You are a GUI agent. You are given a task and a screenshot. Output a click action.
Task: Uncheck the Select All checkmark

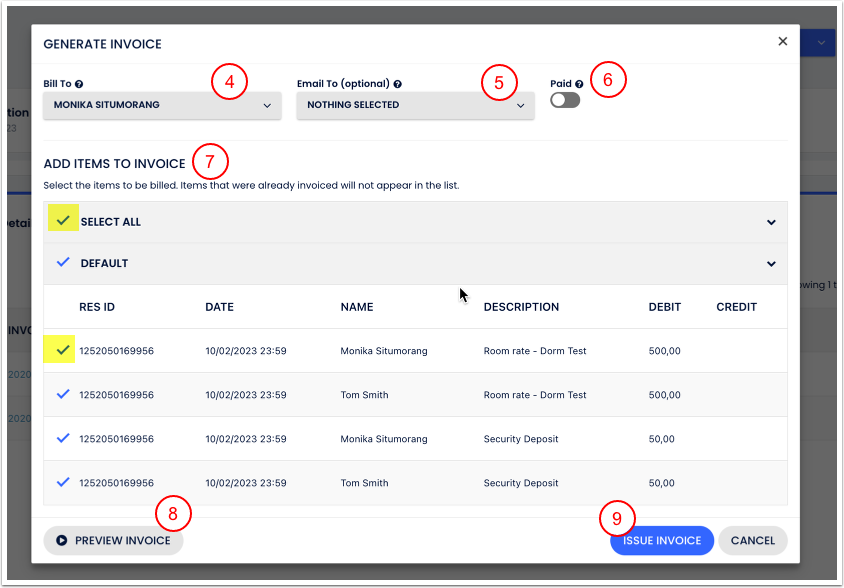64,221
